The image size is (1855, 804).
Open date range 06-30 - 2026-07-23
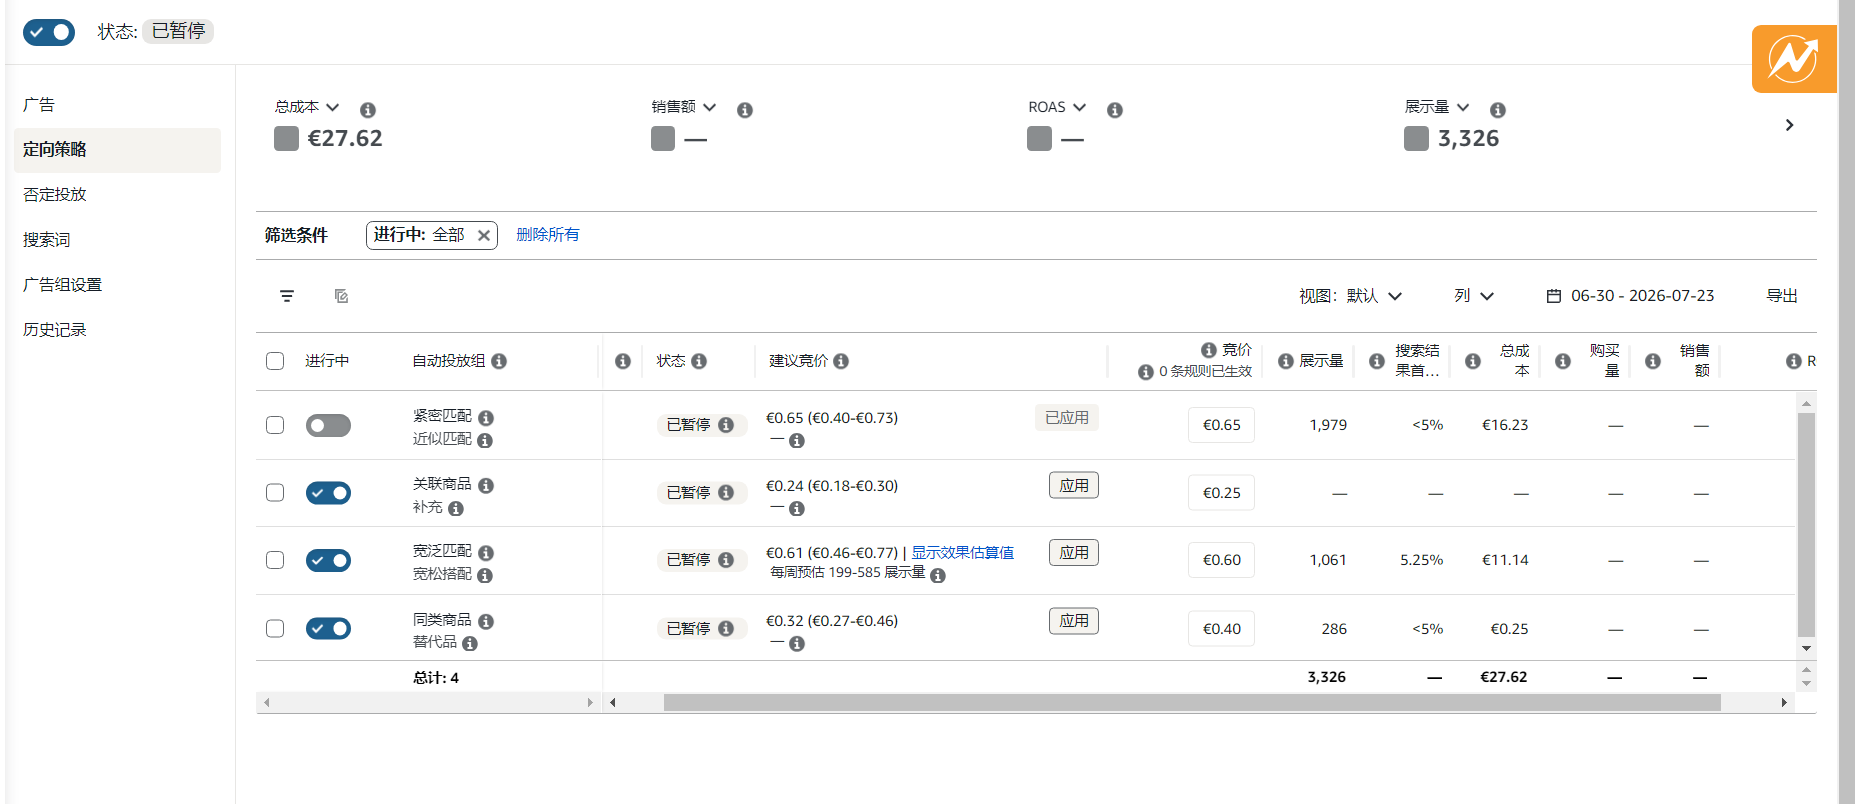tap(1630, 296)
